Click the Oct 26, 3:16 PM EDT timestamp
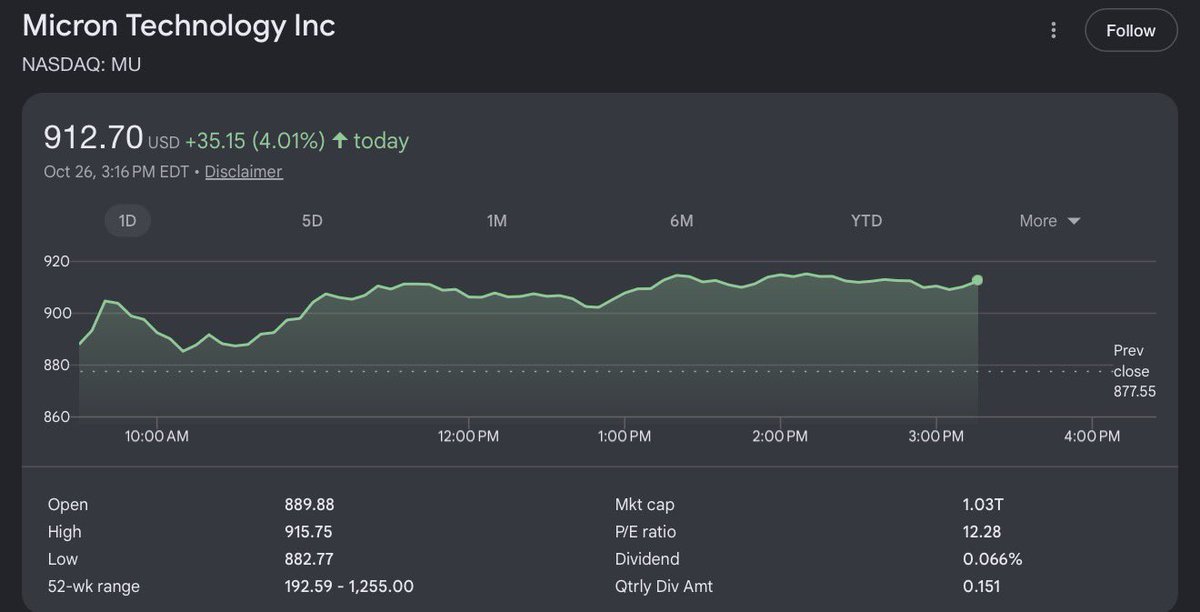The image size is (1200, 612). pos(116,171)
